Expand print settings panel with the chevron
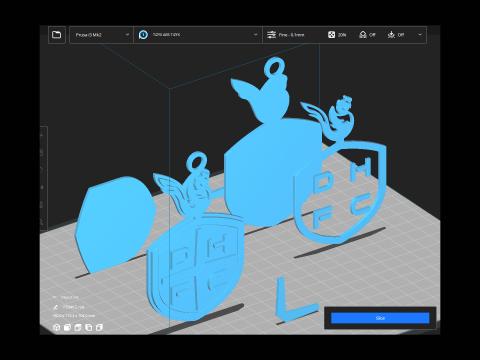480x360 pixels. pos(420,35)
